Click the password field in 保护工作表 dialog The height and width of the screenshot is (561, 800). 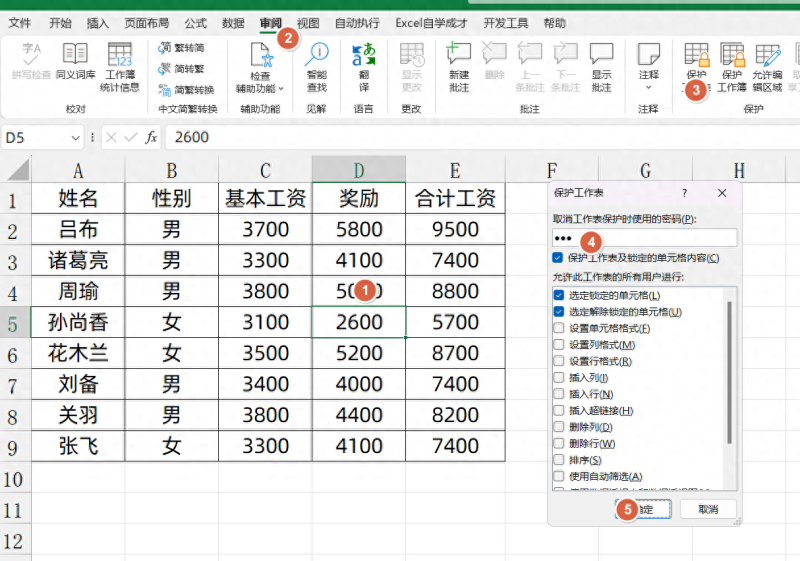coord(645,238)
